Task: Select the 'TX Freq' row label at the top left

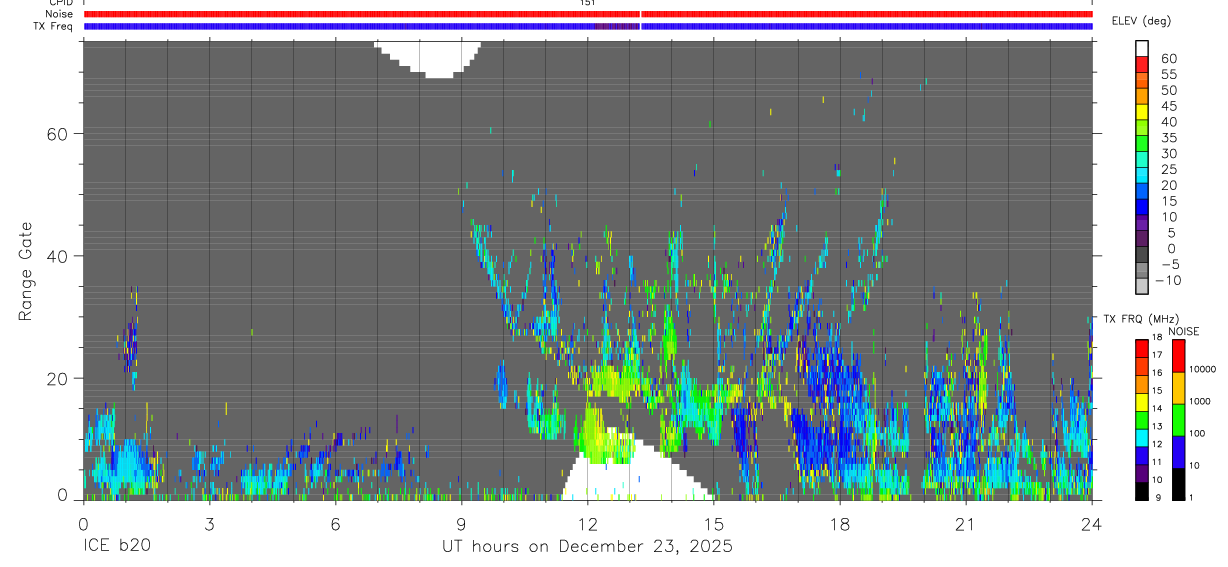Action: pyautogui.click(x=52, y=26)
